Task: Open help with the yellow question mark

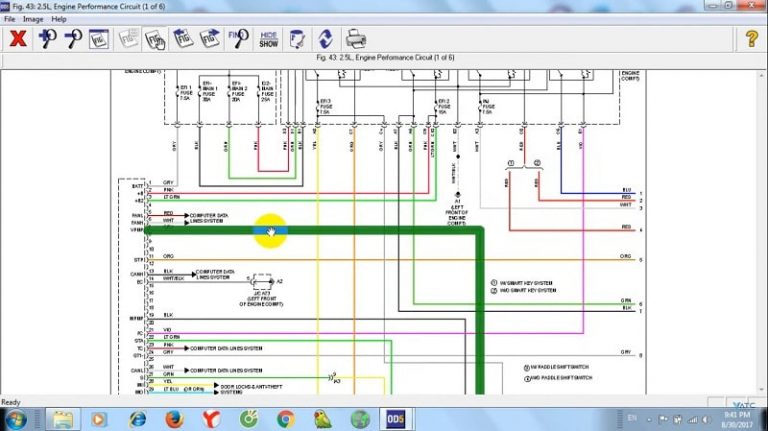Action: [750, 39]
